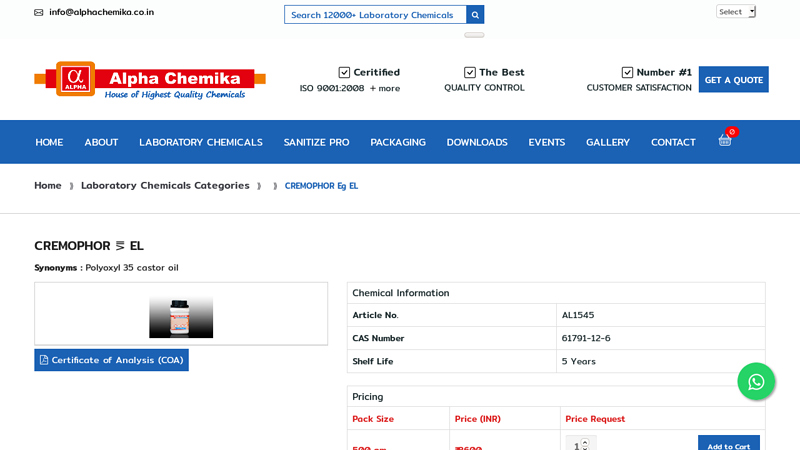Open the Select language dropdown
This screenshot has height=450, width=800.
(735, 12)
